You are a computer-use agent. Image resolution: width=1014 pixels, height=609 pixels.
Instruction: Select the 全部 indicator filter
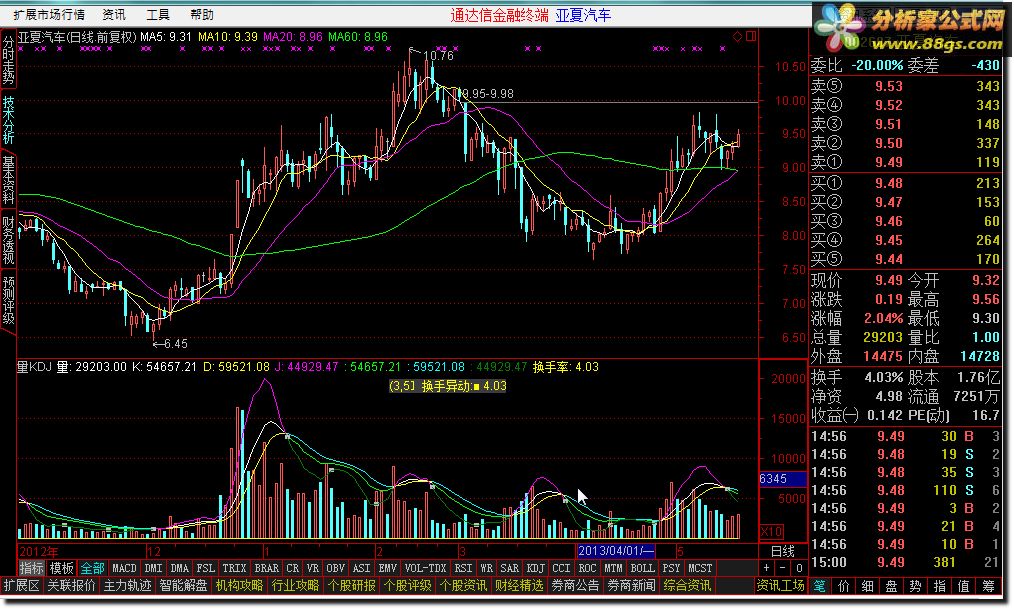pyautogui.click(x=92, y=568)
